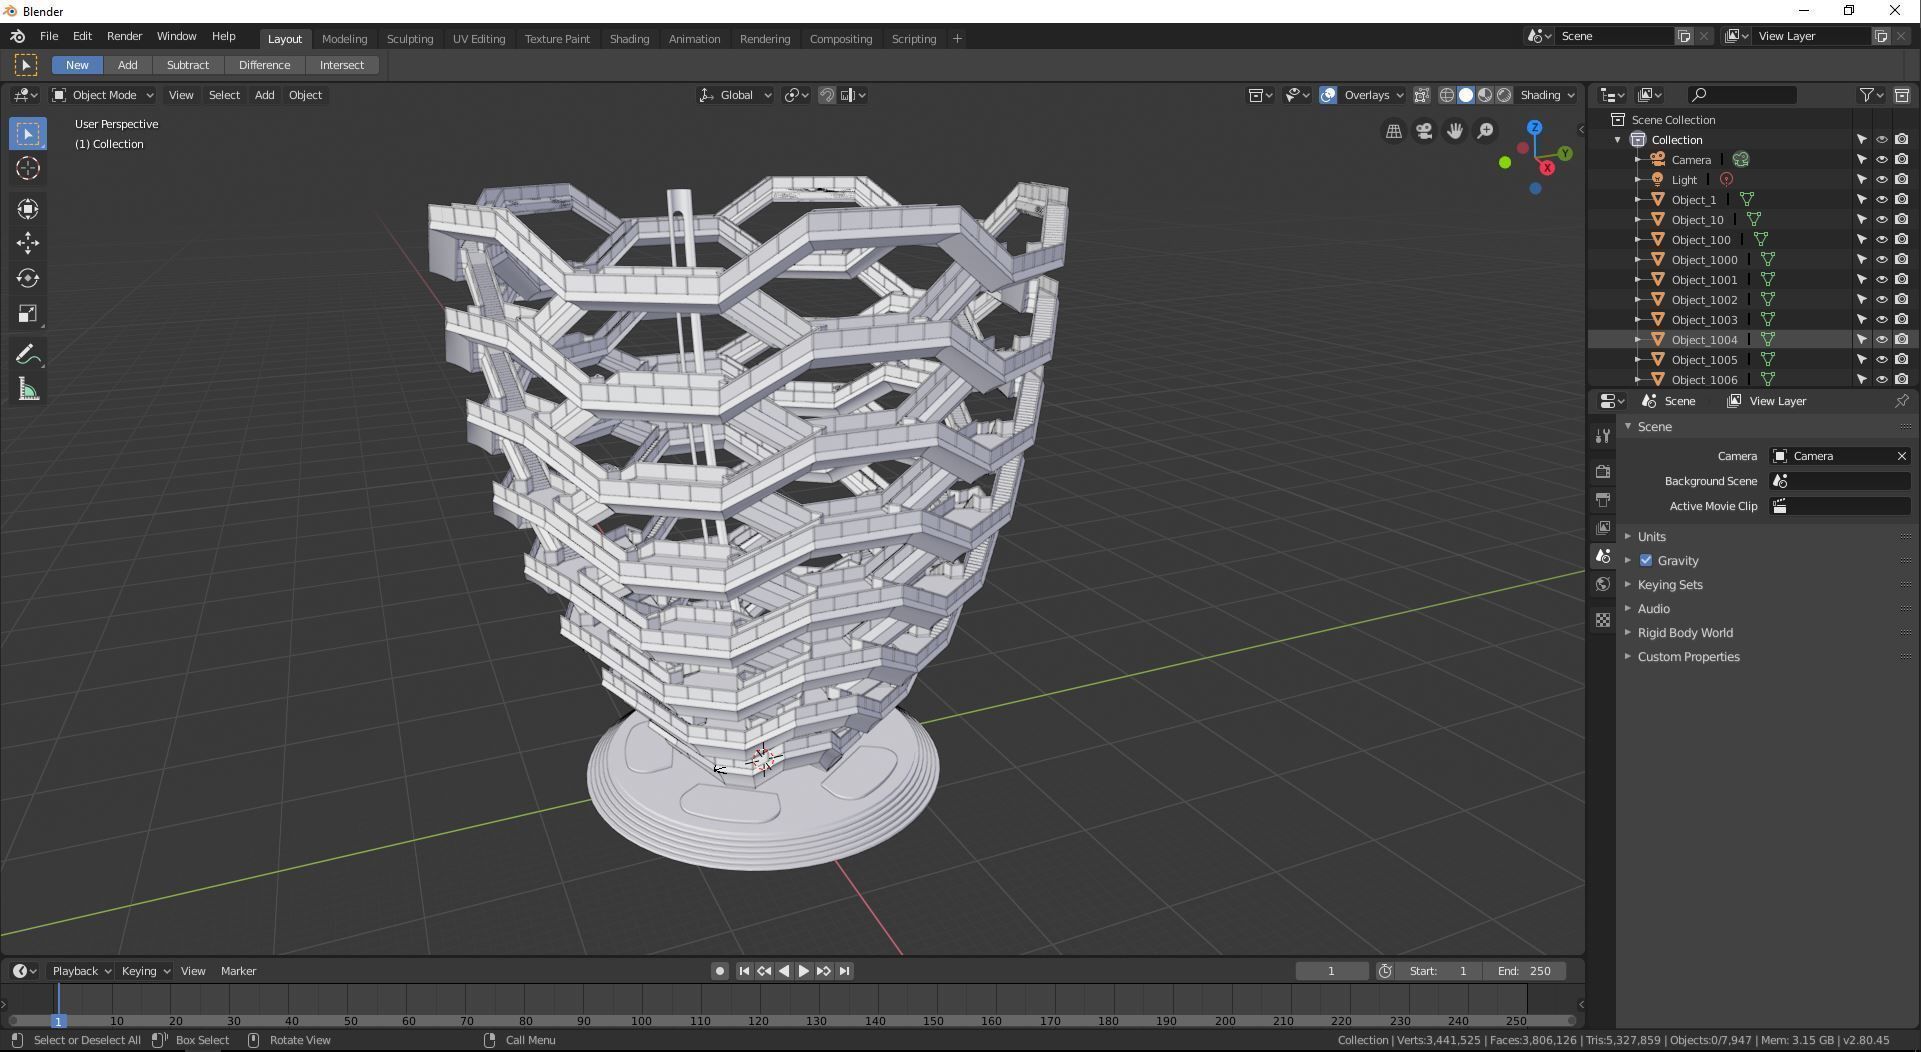Hide the Camera object in viewport
The image size is (1921, 1052).
[1881, 160]
